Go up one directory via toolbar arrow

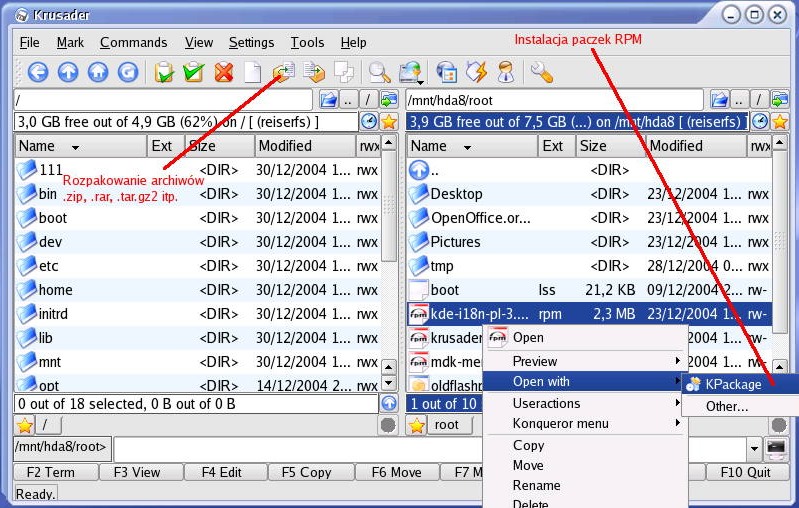[68, 72]
